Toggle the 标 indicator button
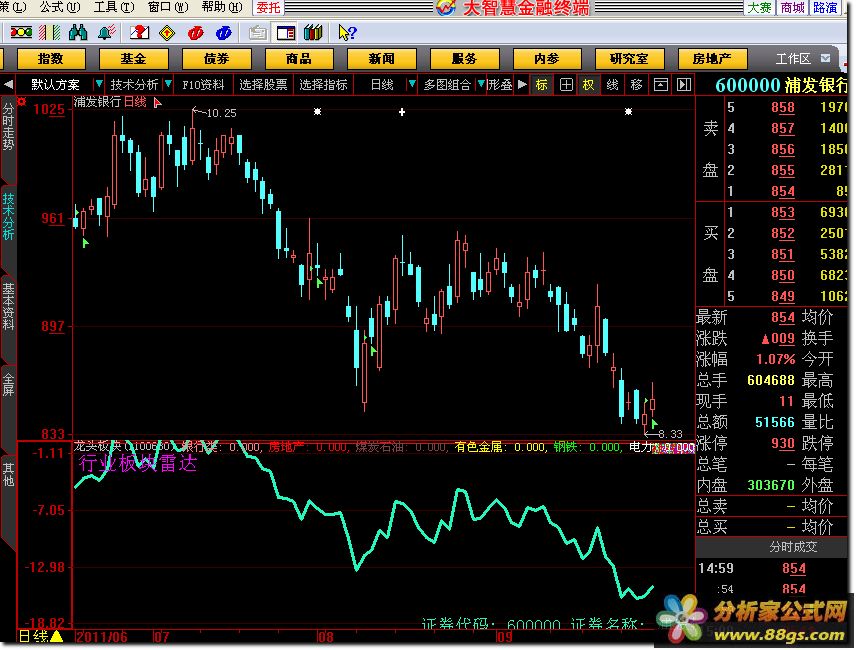The image size is (856, 650). coord(542,85)
